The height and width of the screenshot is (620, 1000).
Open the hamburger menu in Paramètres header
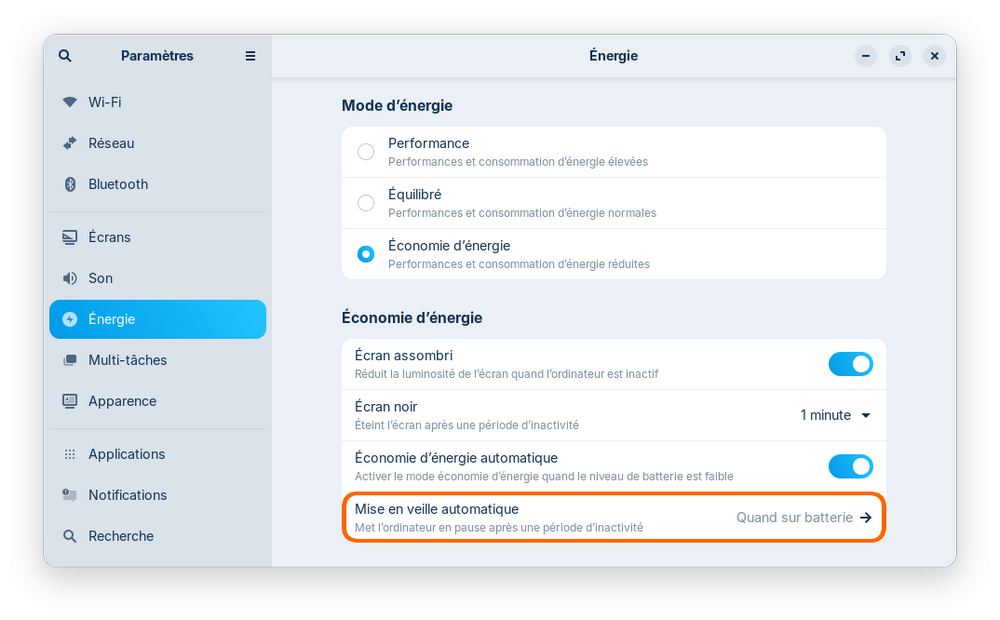click(250, 56)
